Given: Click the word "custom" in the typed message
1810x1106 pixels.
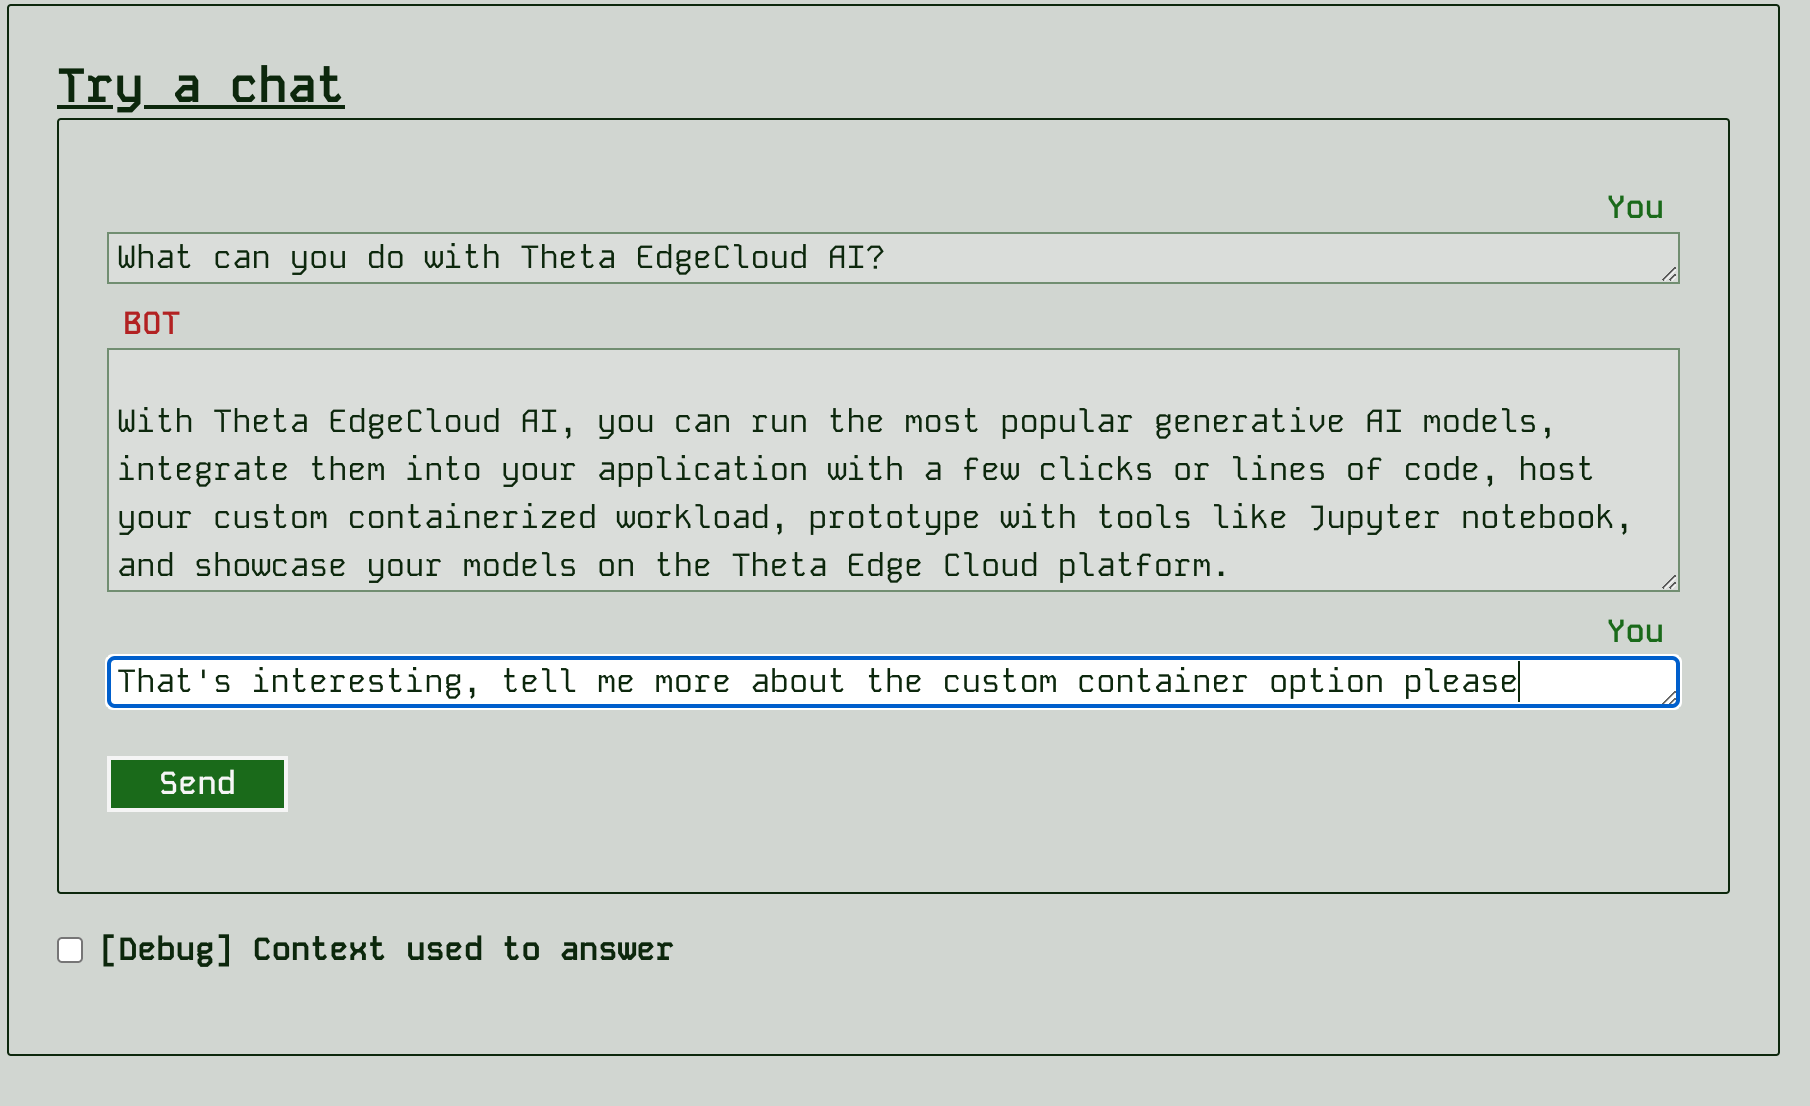Looking at the screenshot, I should click(999, 682).
